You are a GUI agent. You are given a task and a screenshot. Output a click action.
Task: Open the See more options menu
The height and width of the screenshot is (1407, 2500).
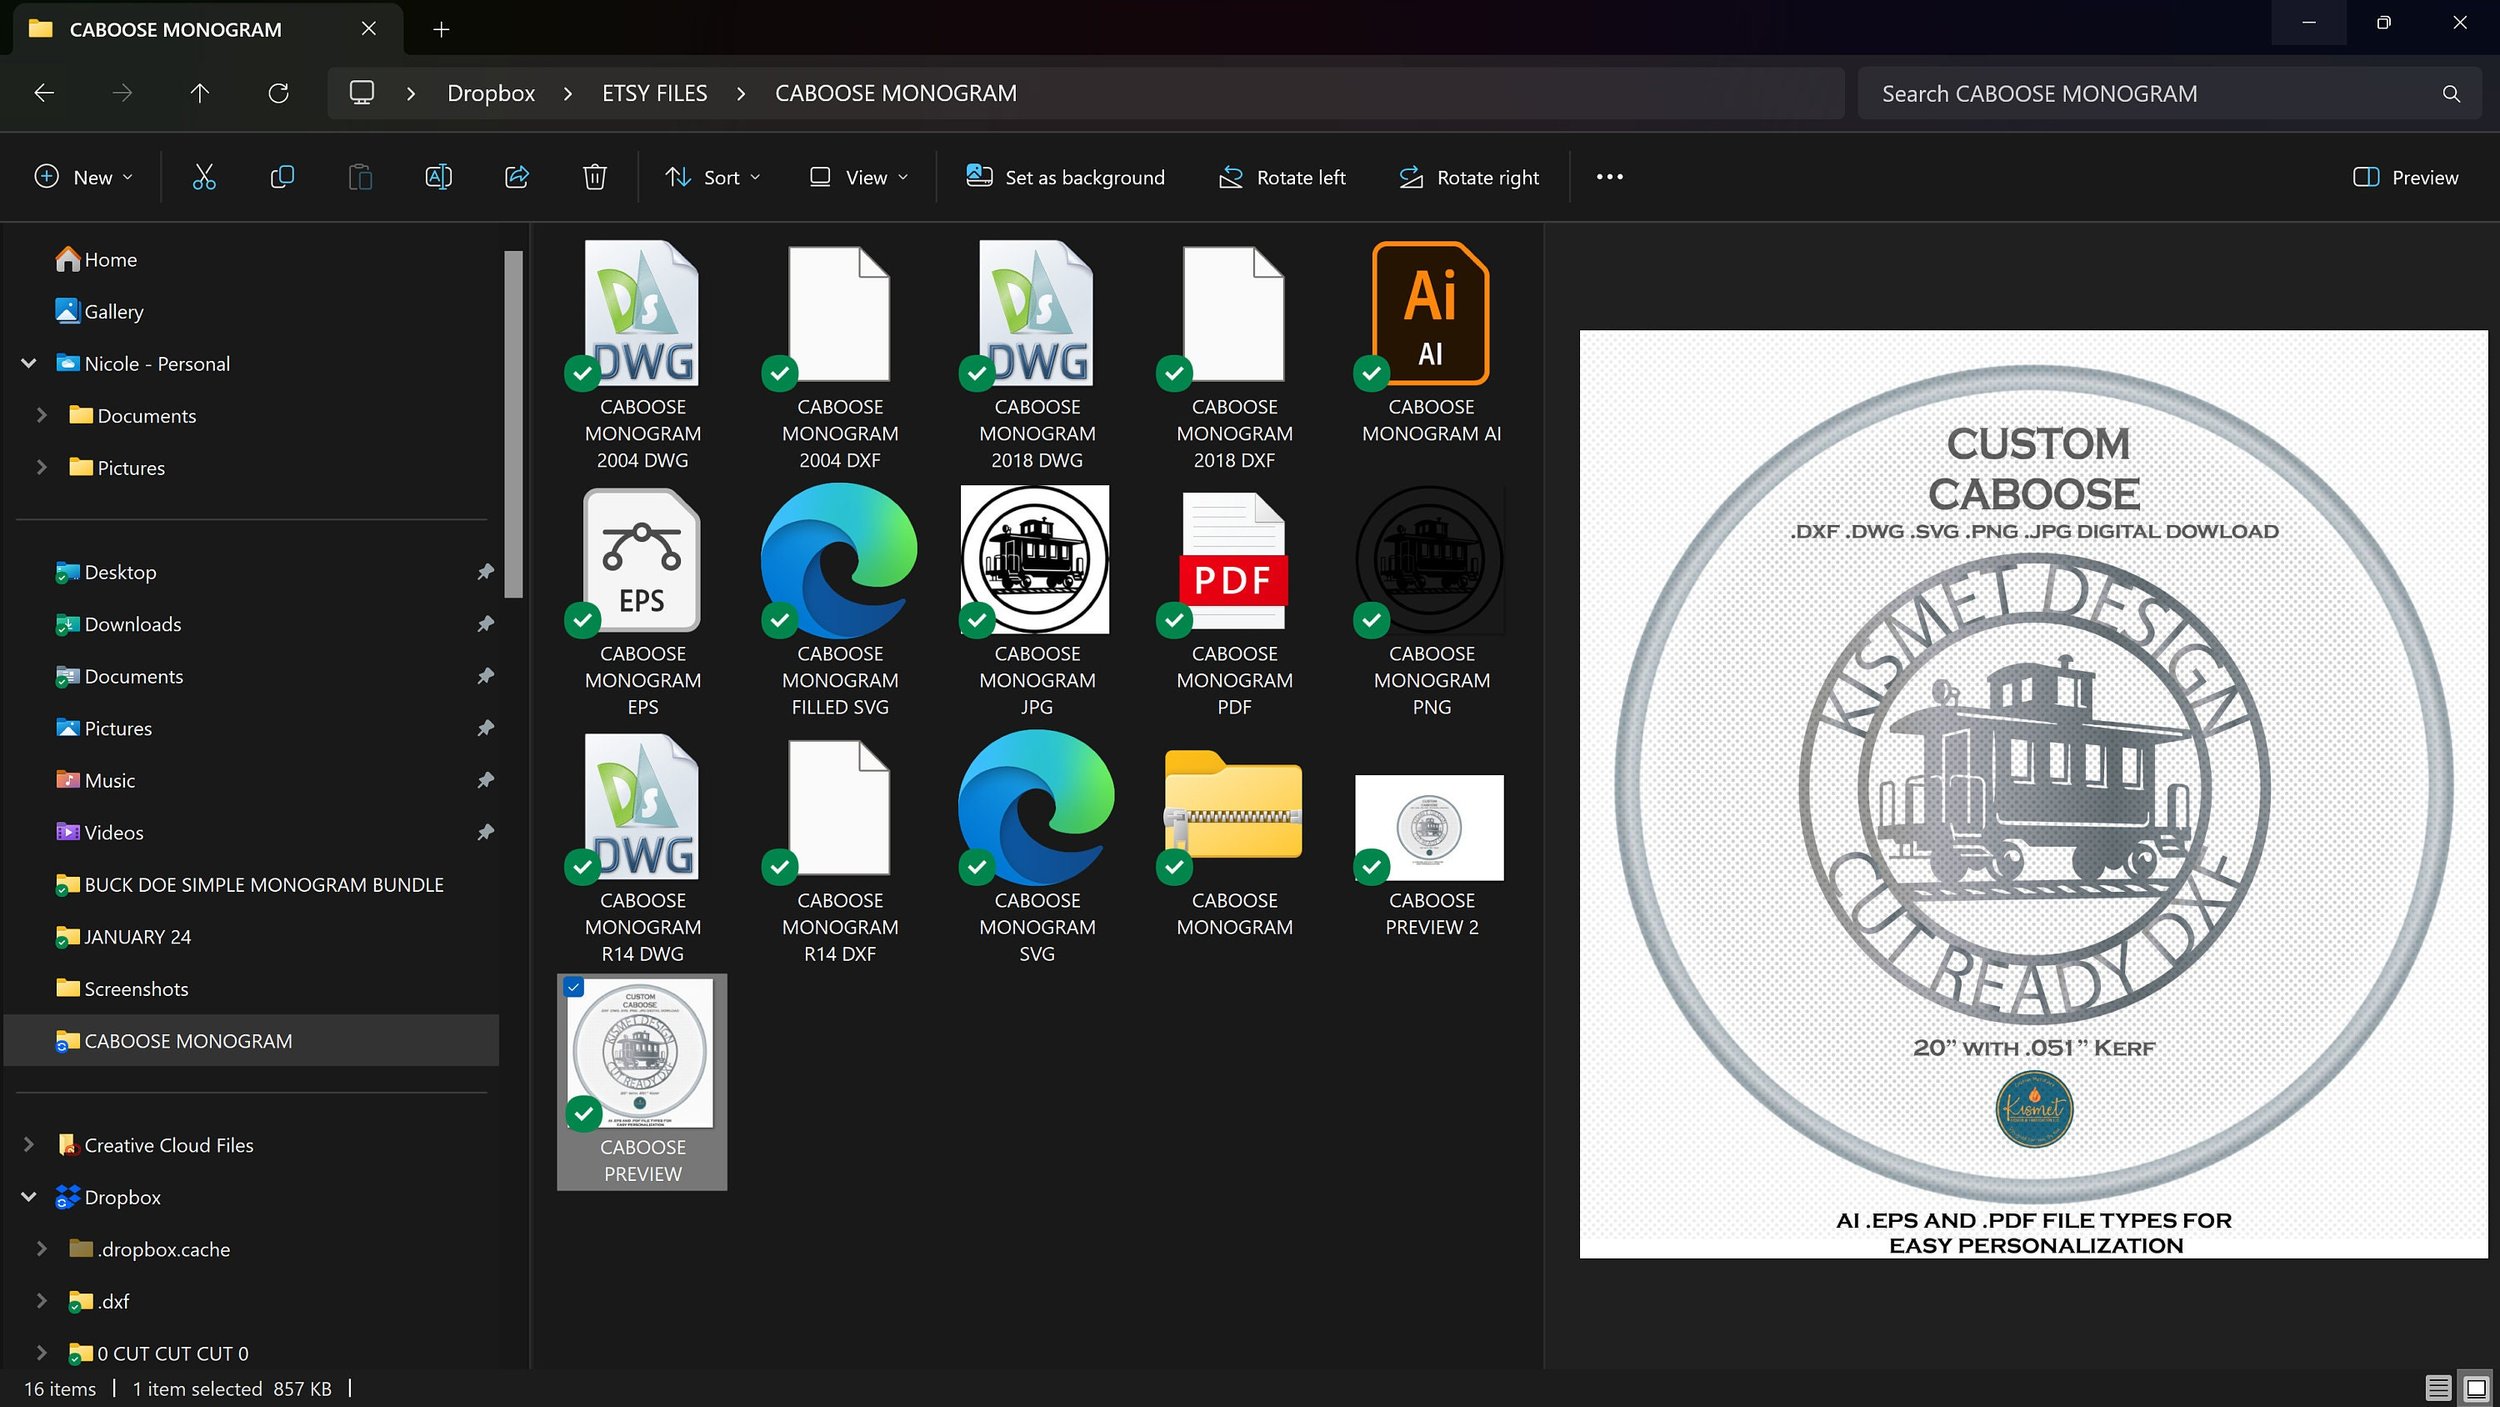[x=1609, y=177]
